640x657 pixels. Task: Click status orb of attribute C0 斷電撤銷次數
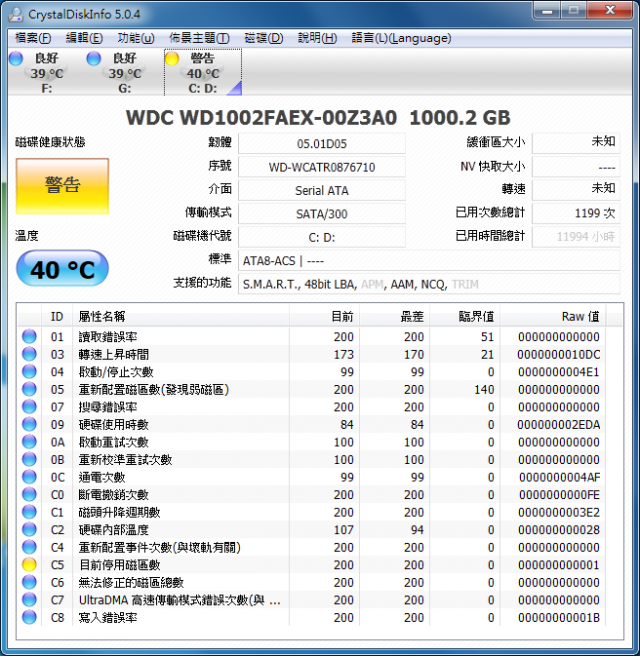pos(29,494)
